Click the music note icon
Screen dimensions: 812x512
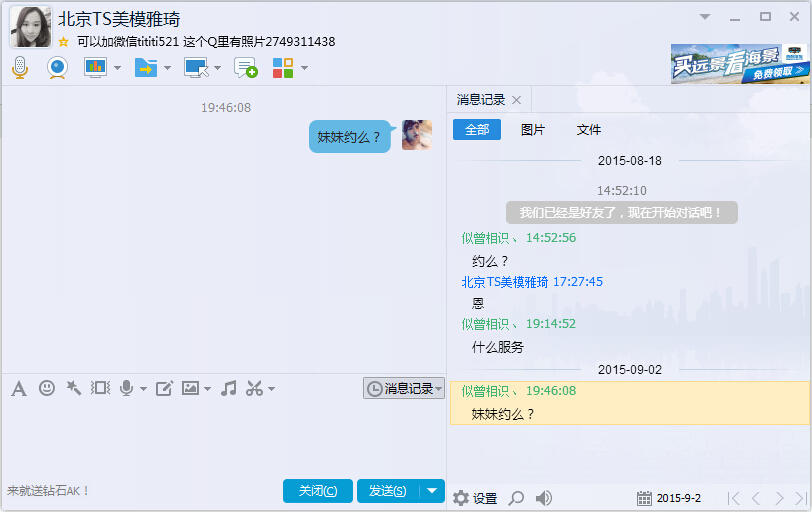tap(228, 388)
